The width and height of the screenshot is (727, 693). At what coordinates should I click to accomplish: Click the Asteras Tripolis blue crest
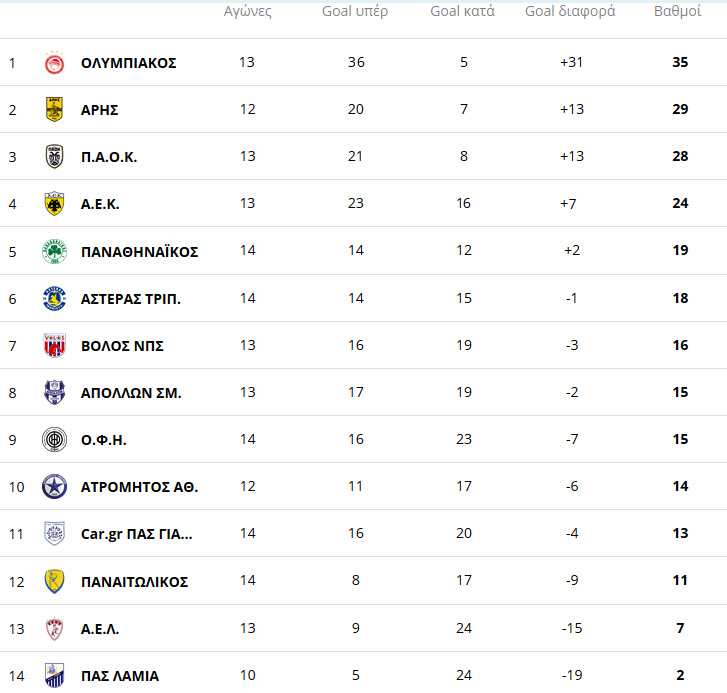pos(54,299)
